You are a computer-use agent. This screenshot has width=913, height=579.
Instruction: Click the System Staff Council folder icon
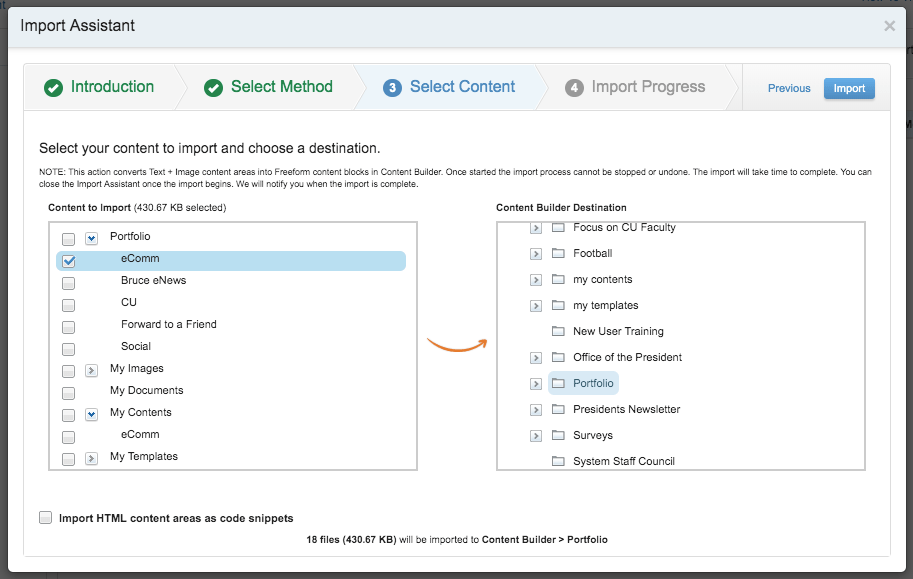point(558,461)
